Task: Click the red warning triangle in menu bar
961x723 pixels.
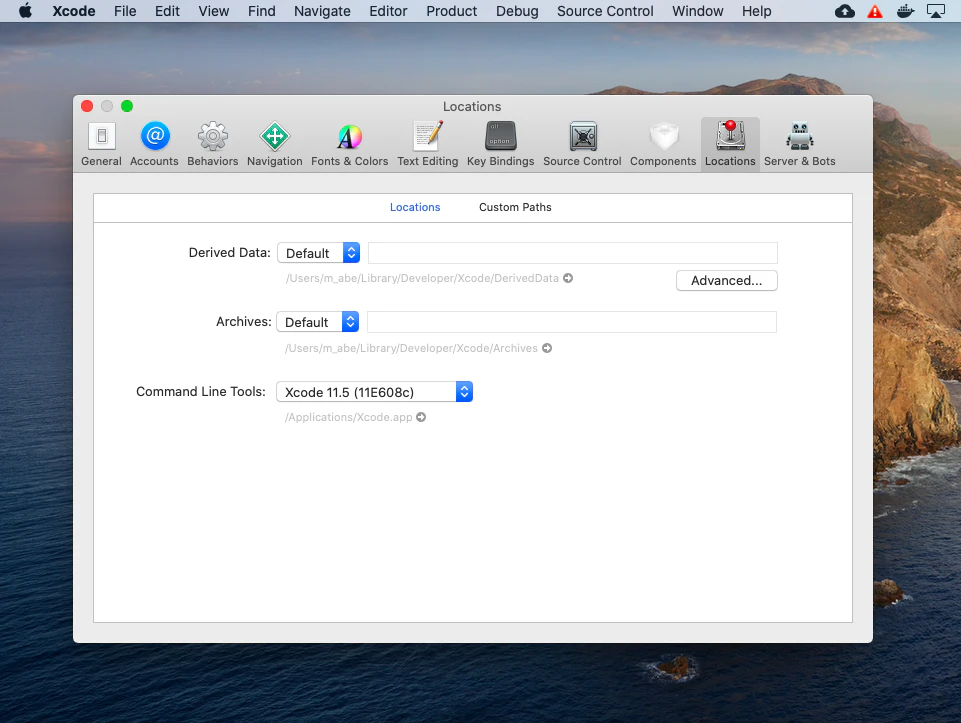Action: click(x=875, y=11)
